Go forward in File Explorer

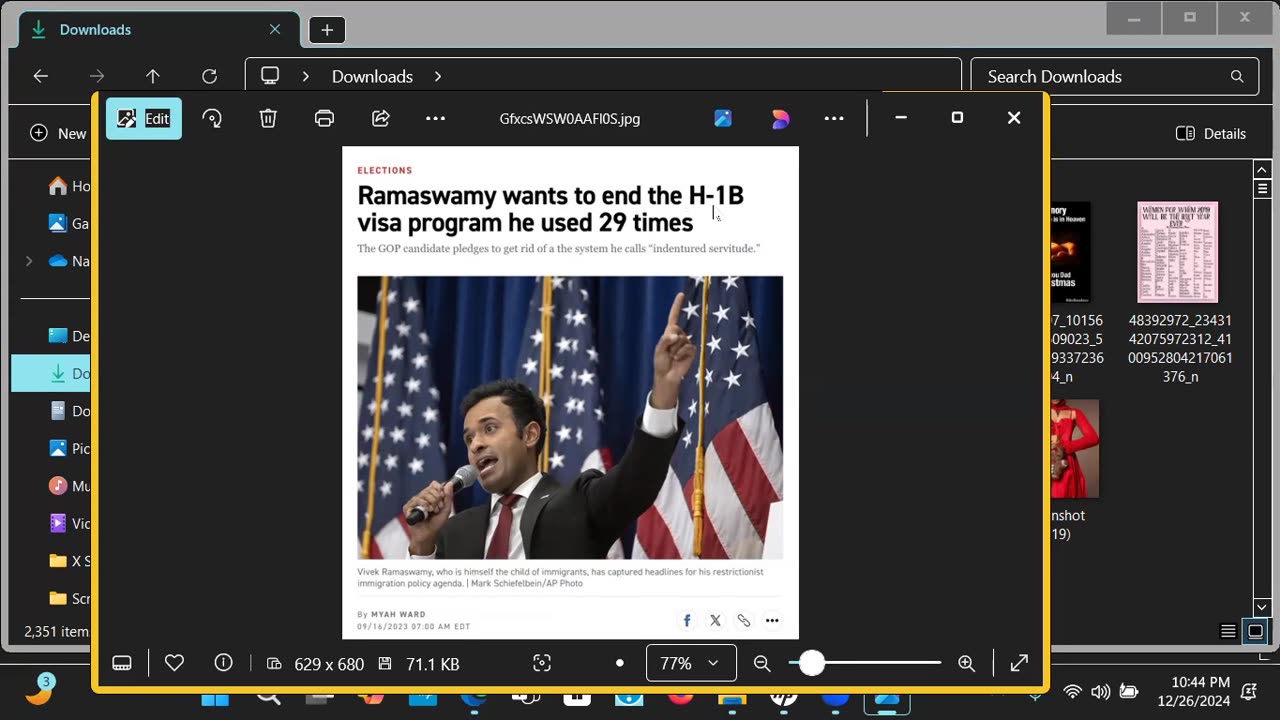point(97,76)
